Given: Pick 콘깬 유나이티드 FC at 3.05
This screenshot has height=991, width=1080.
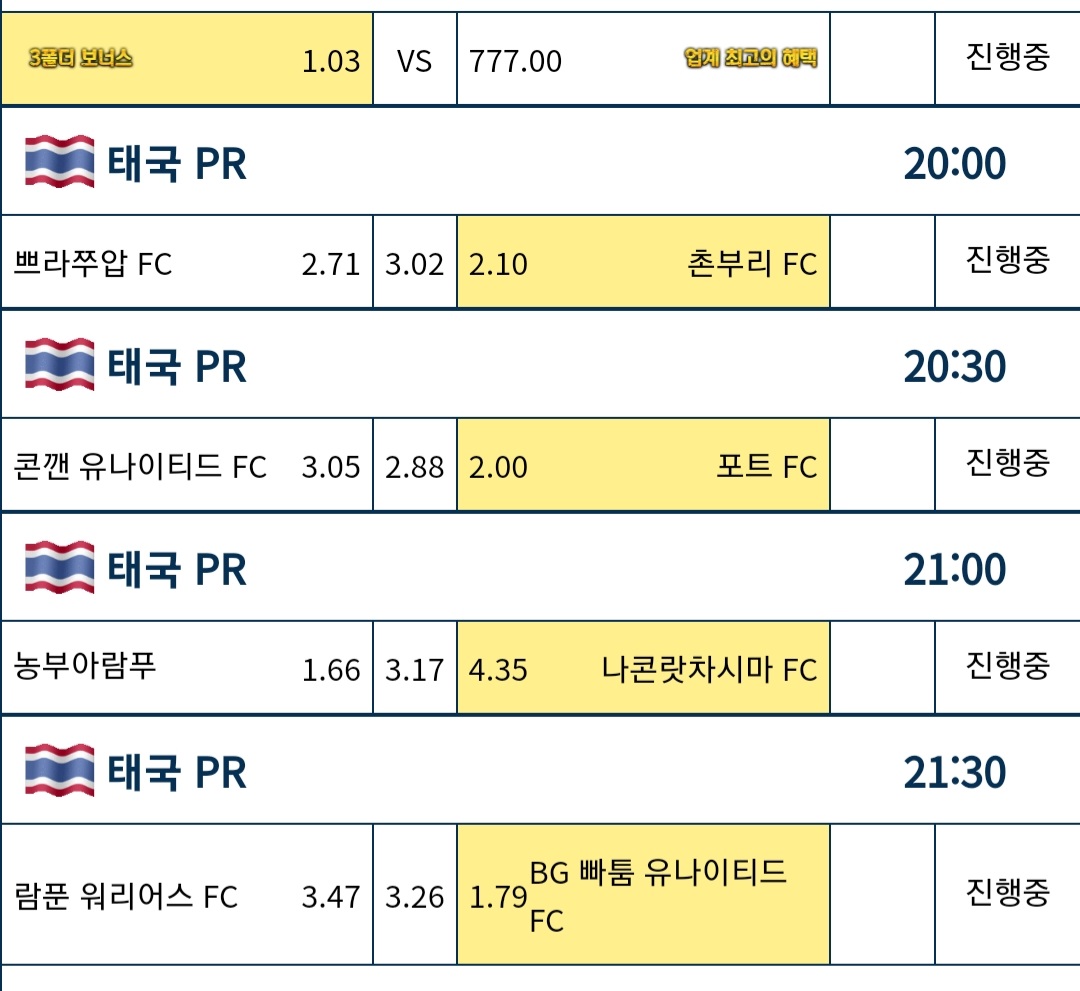Looking at the screenshot, I should point(187,465).
